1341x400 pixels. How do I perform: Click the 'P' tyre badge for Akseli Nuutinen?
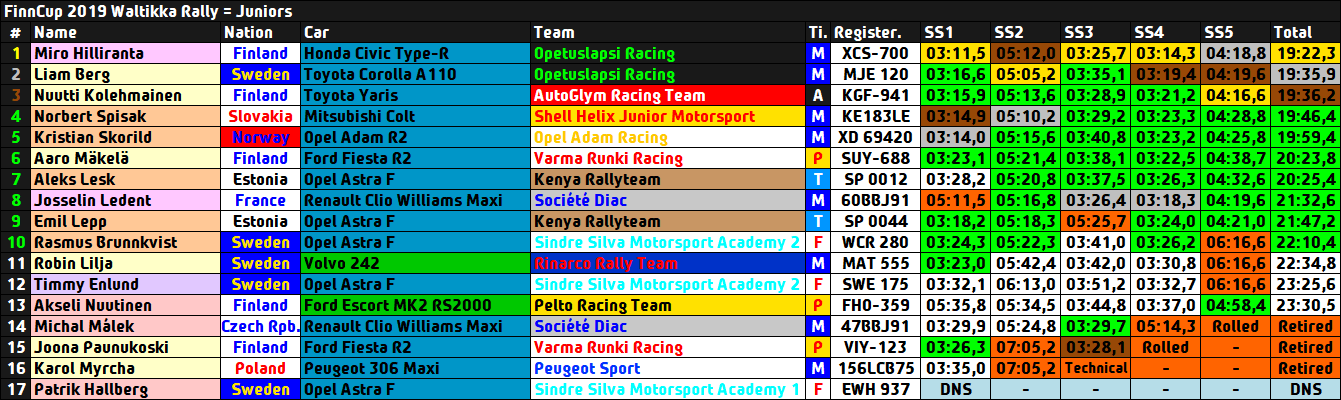click(818, 306)
